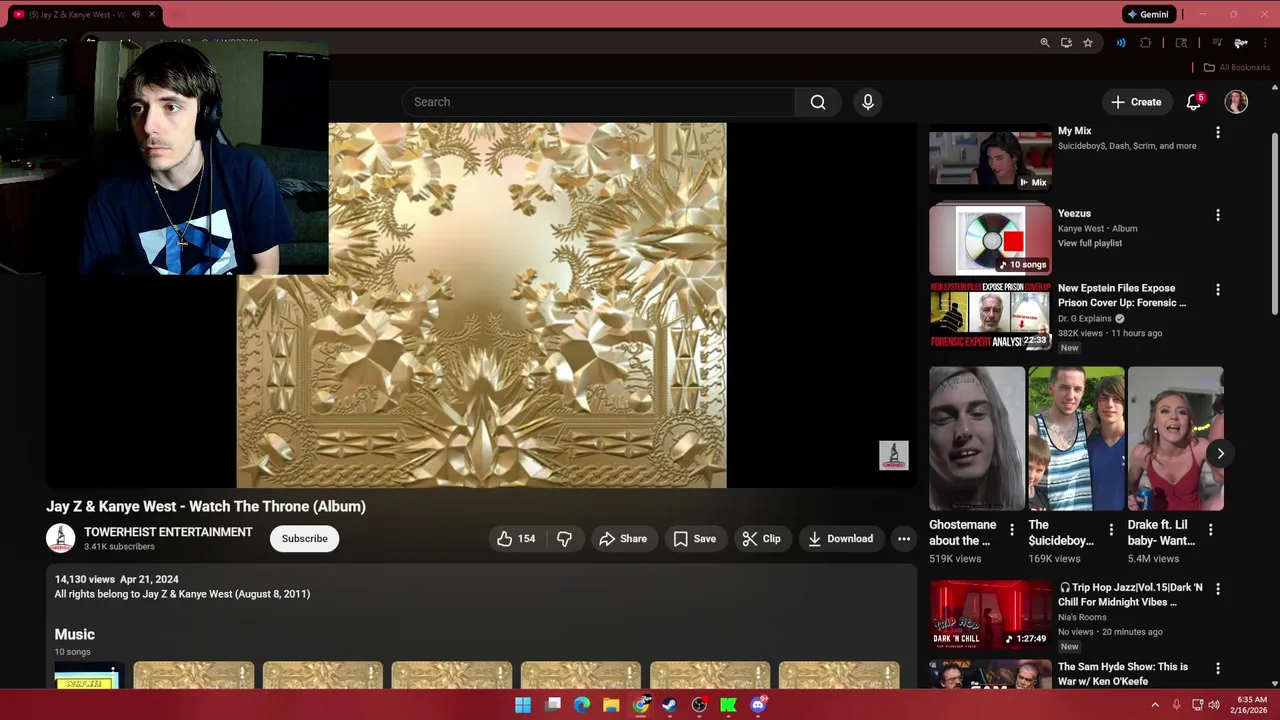Open New Epstein Files video thumbnail
The height and width of the screenshot is (720, 1280).
coord(990,315)
